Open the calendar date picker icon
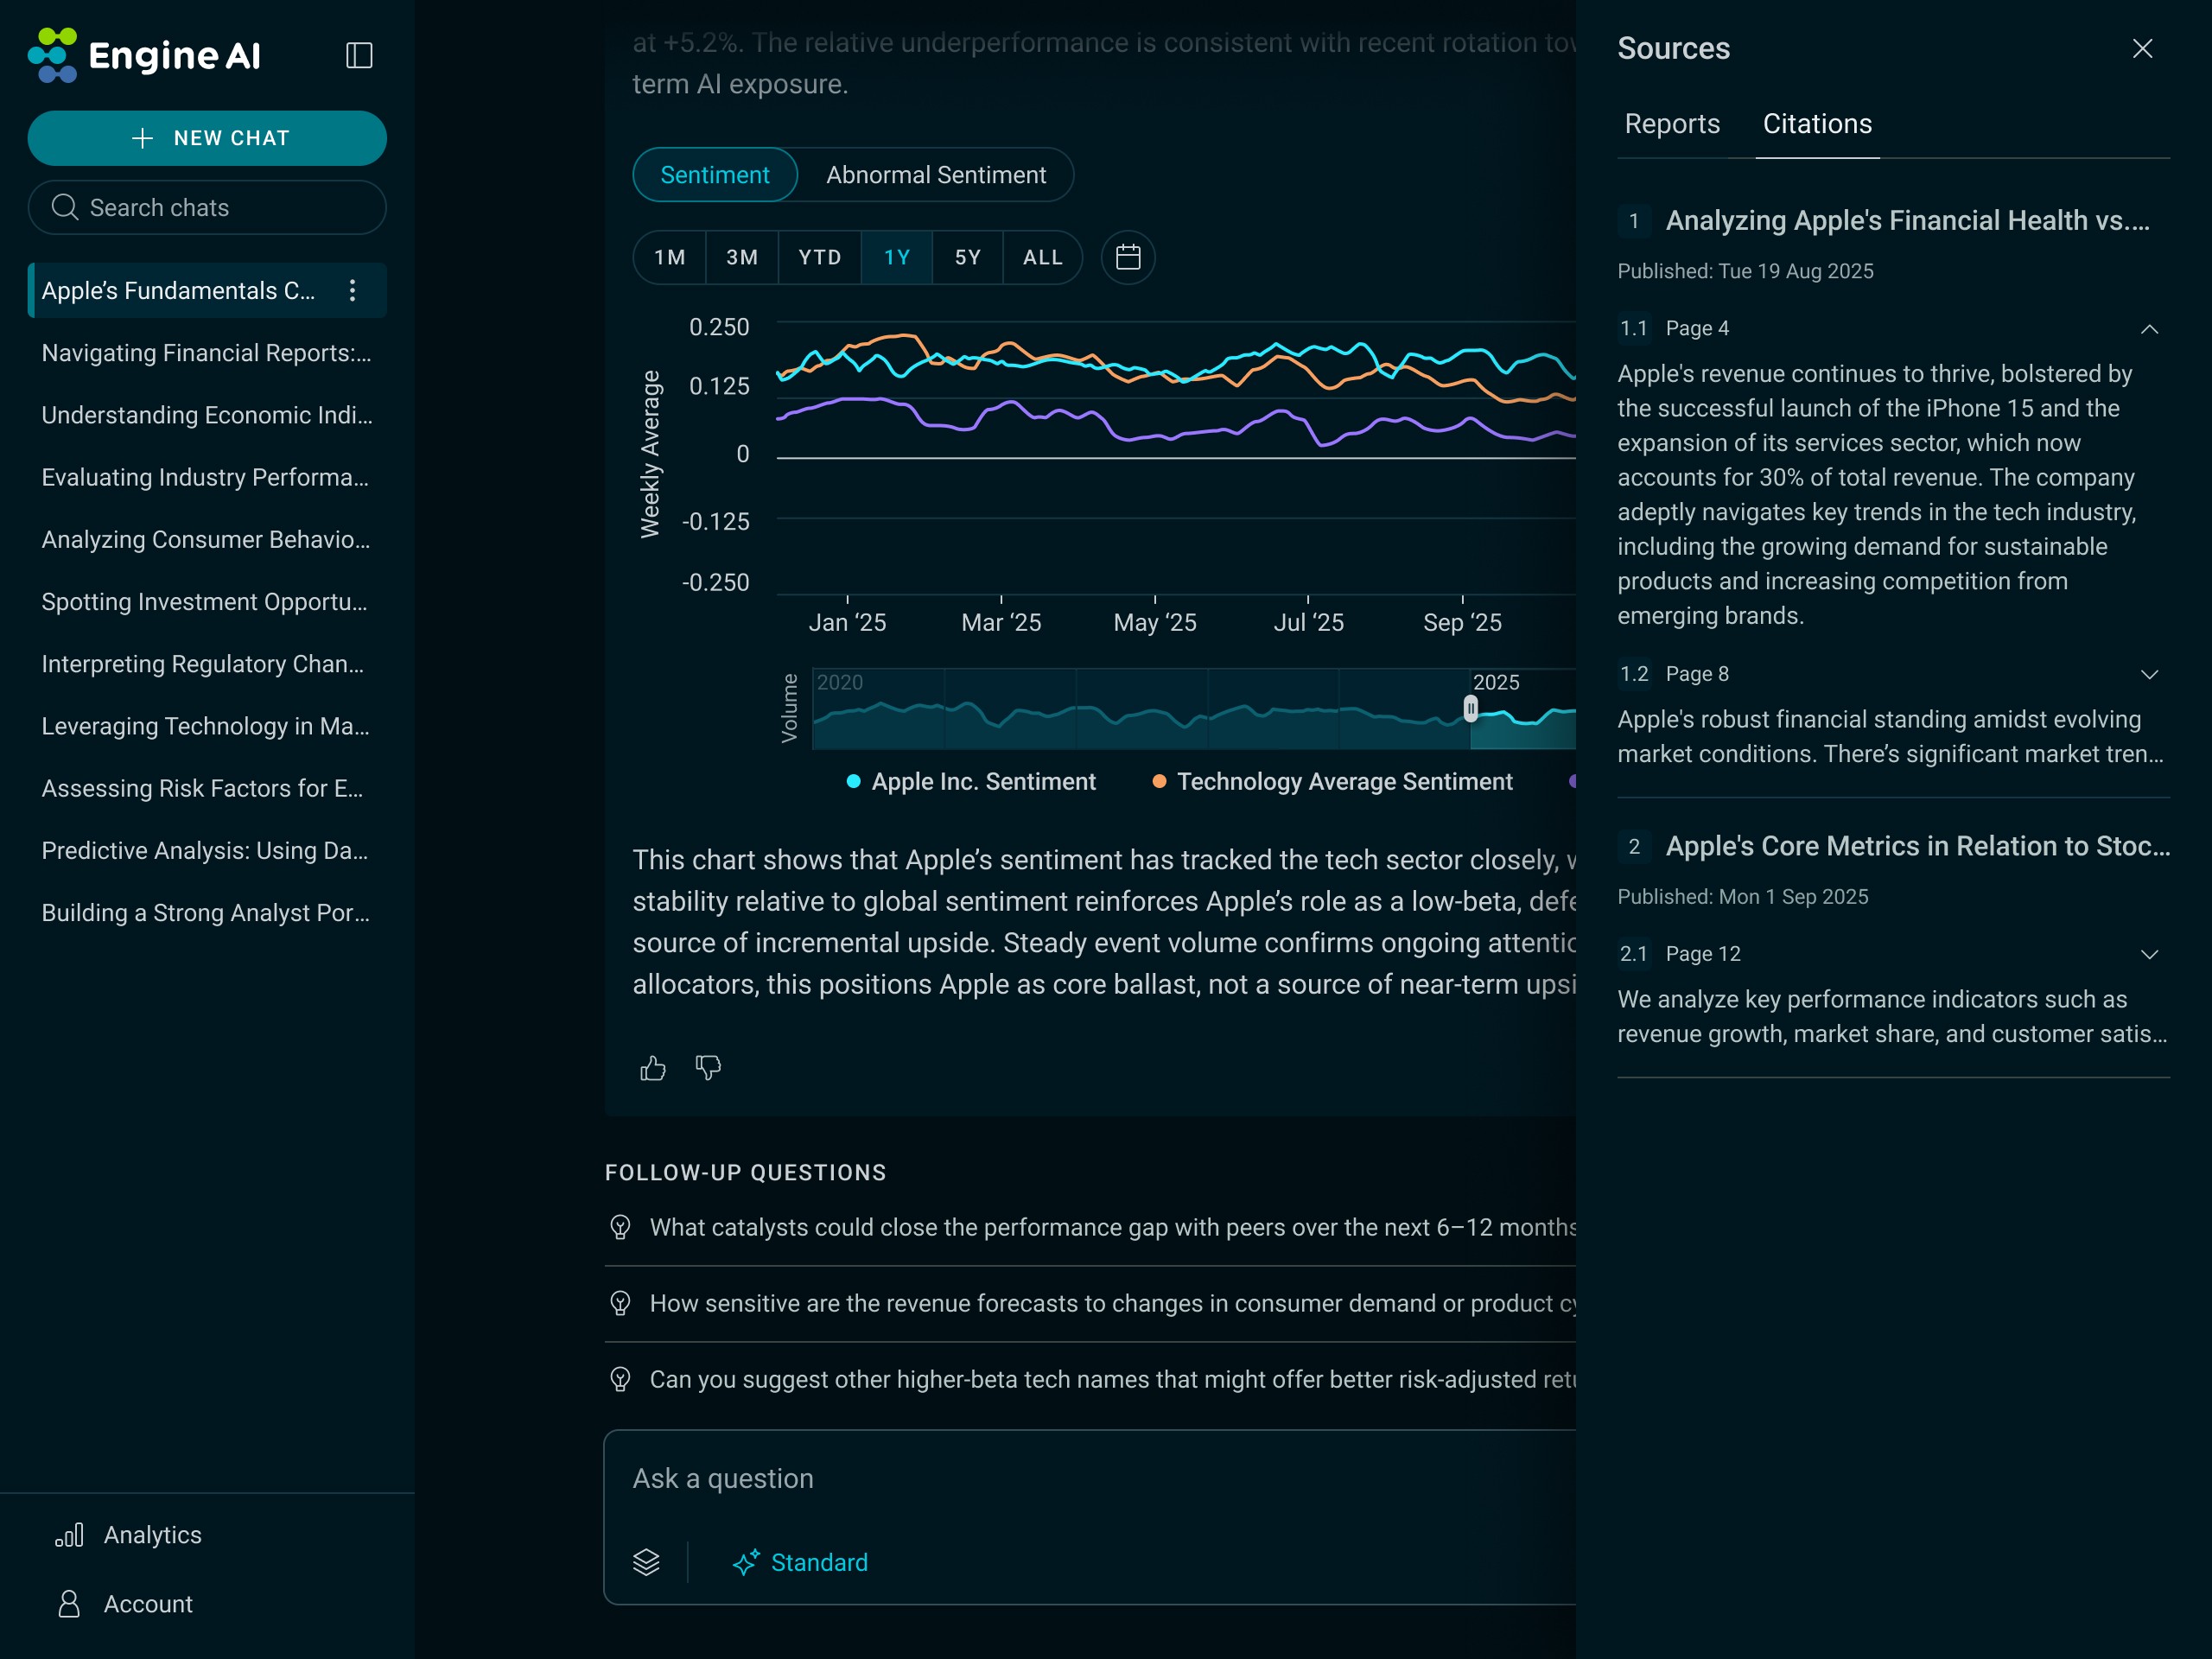The width and height of the screenshot is (2212, 1659). pyautogui.click(x=1128, y=258)
